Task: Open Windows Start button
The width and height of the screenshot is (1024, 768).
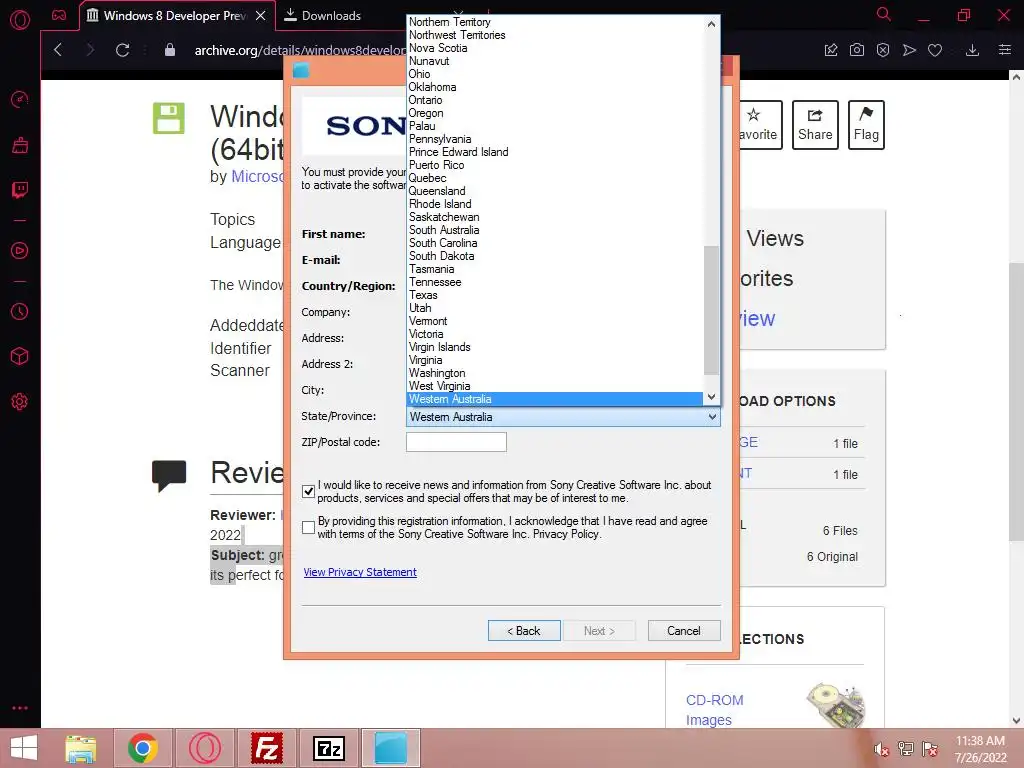Action: click(x=24, y=748)
